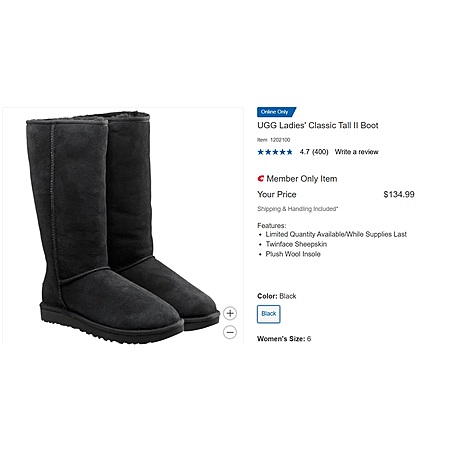Zoom out with the minus icon
450x450 pixels.
[230, 332]
